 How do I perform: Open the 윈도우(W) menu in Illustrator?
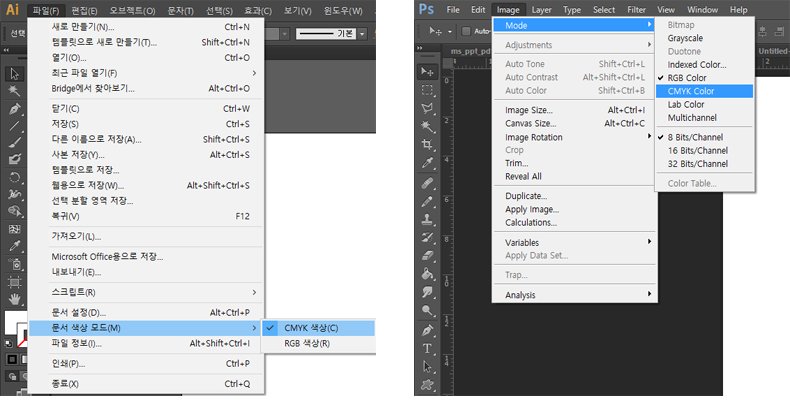coord(343,10)
